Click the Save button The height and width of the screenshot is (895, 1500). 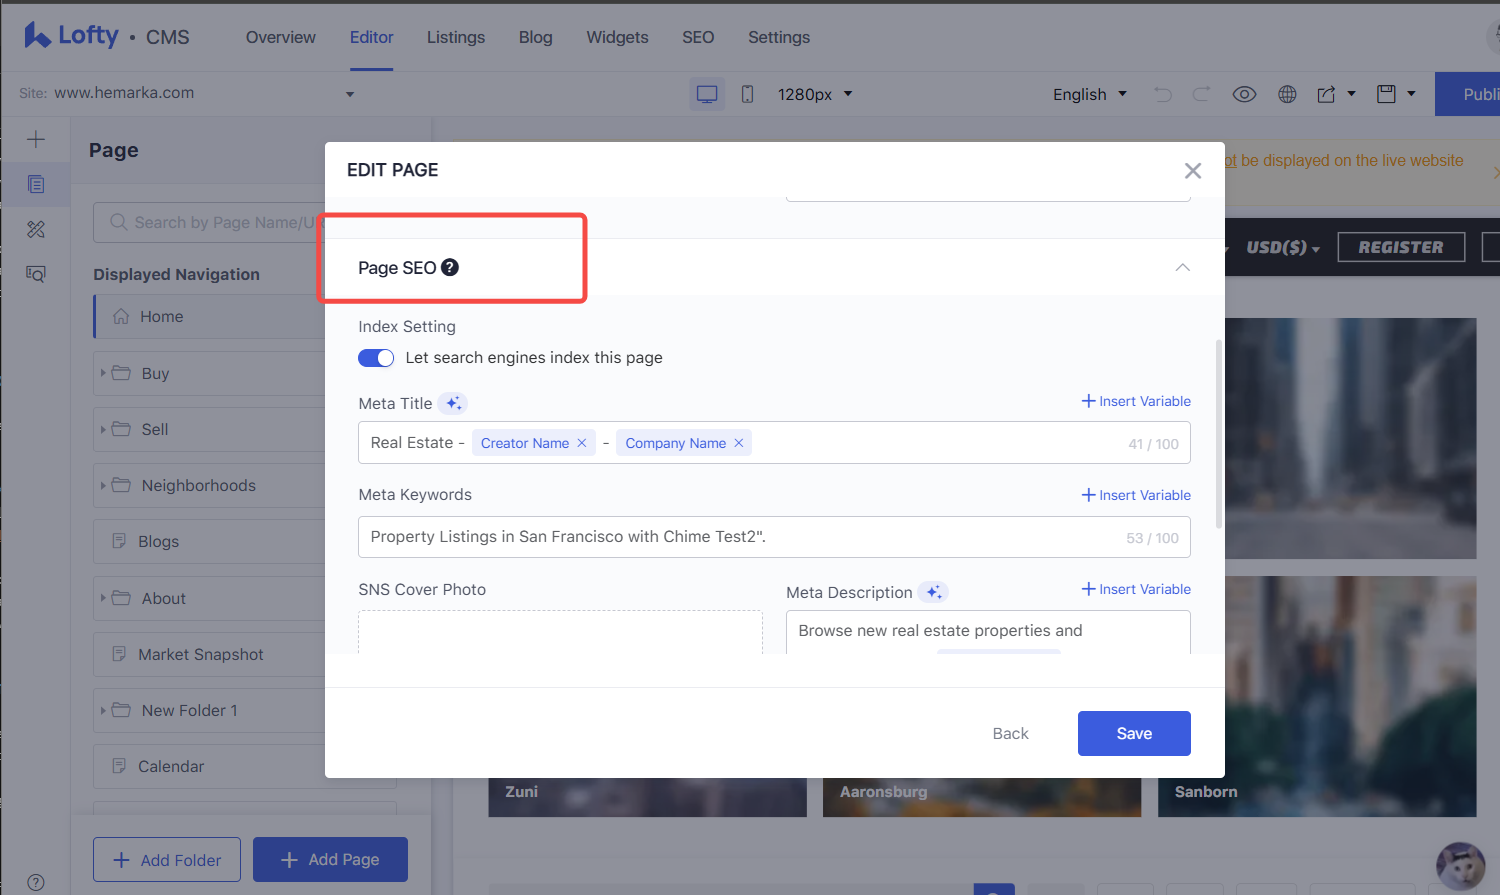pos(1134,733)
